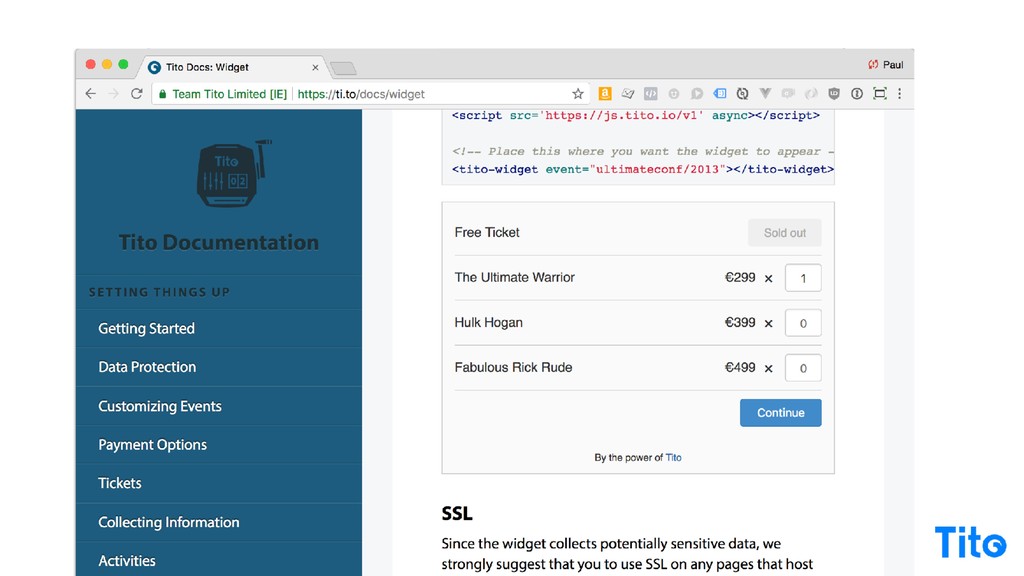The width and height of the screenshot is (1024, 576).
Task: Click the circled info extension icon
Action: (x=857, y=94)
